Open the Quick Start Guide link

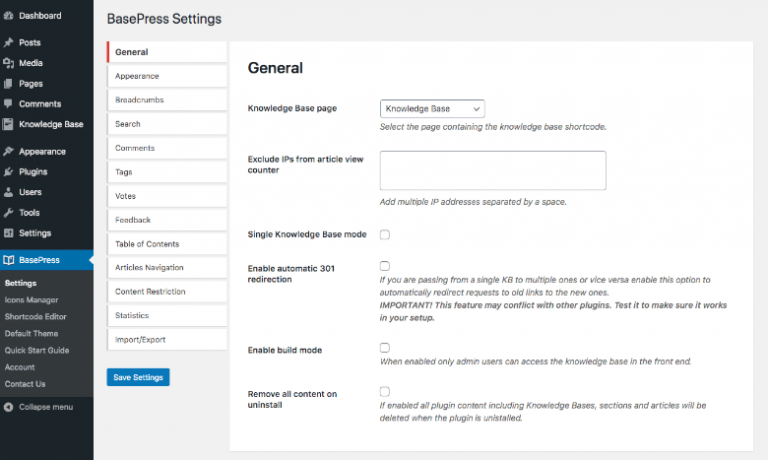37,350
